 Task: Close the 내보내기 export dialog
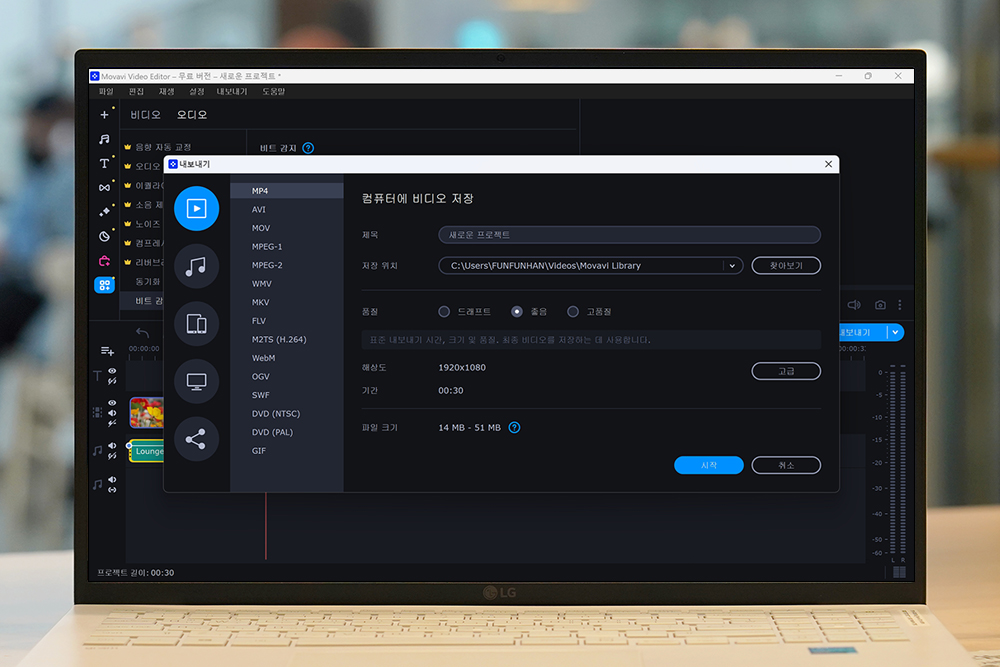[828, 165]
